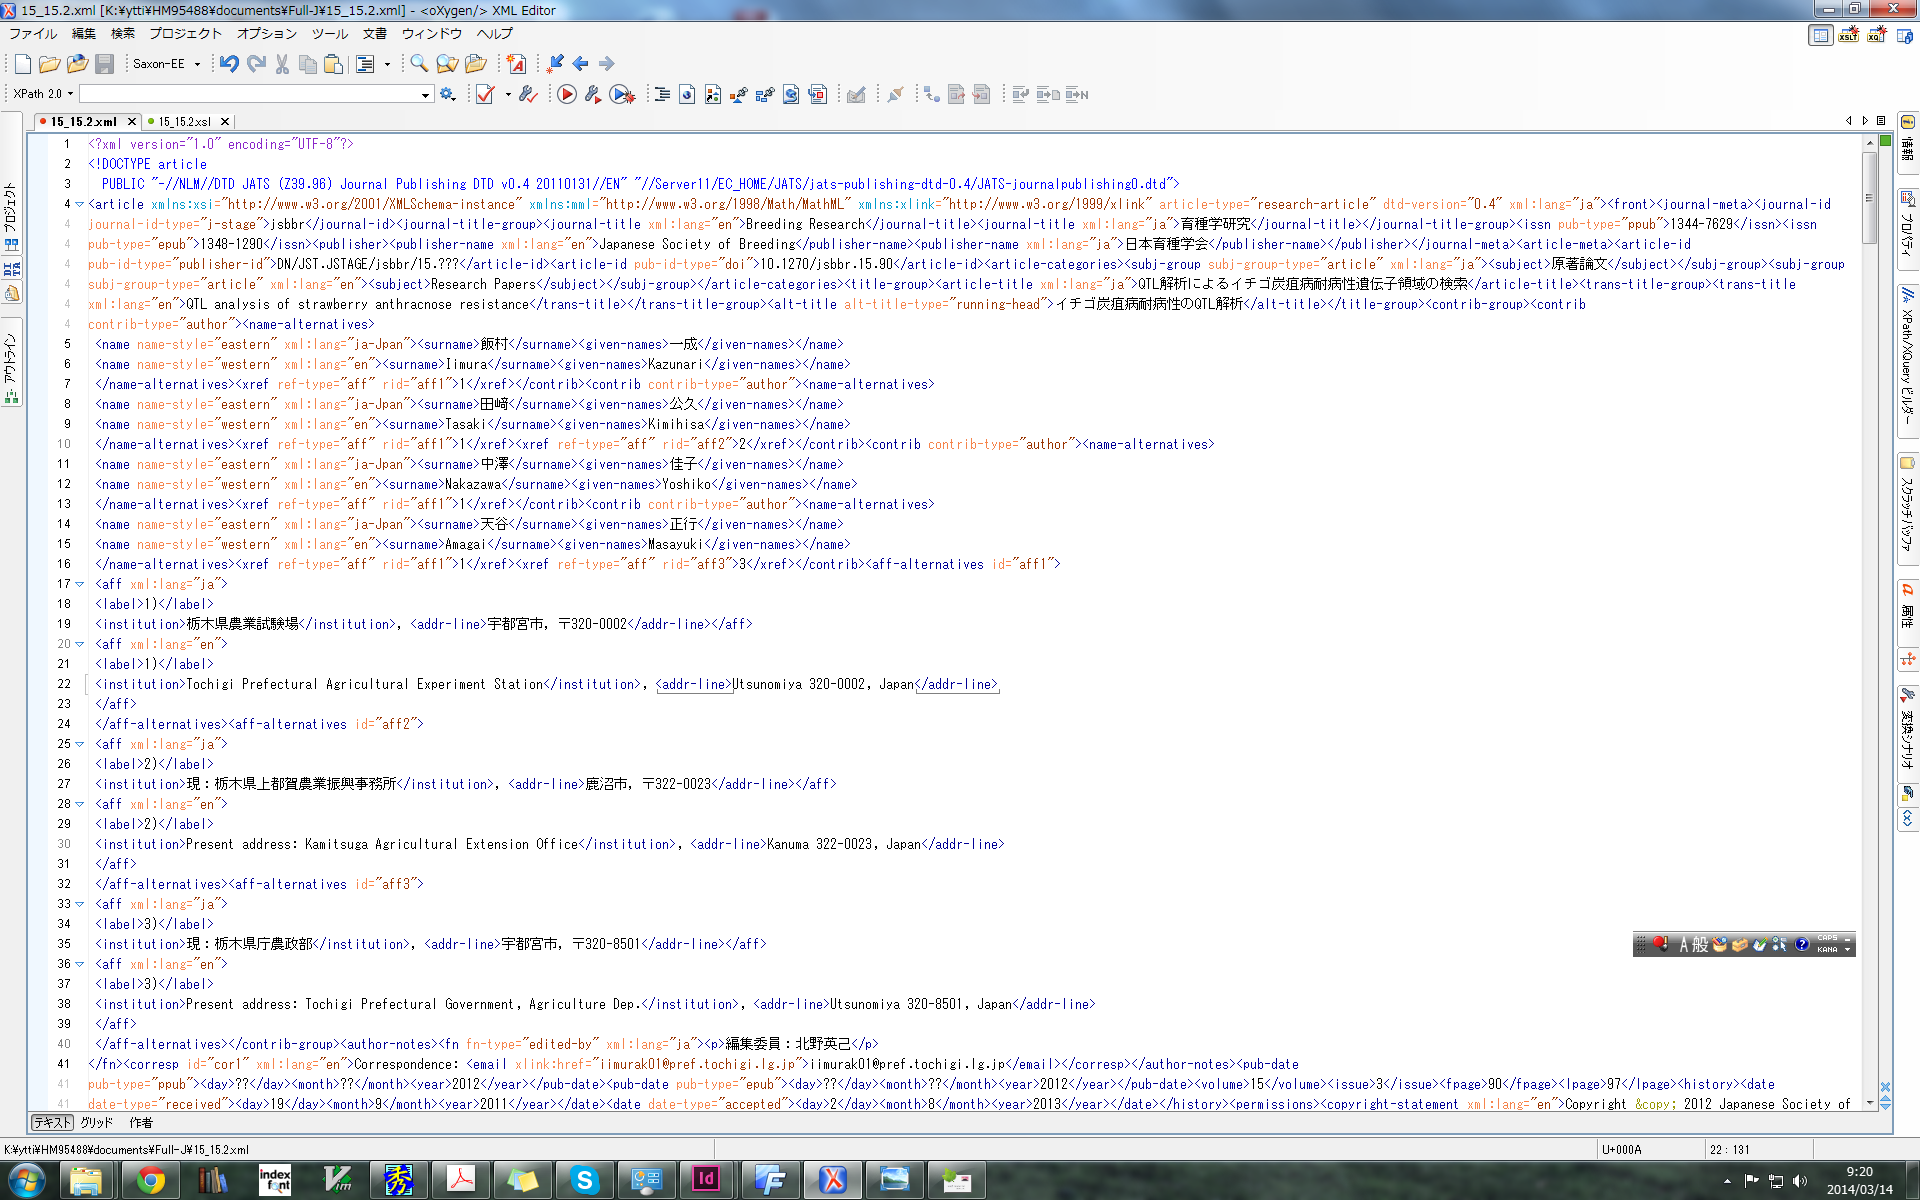Switch to 作者 editing mode
Image resolution: width=1920 pixels, height=1200 pixels.
(x=141, y=1123)
